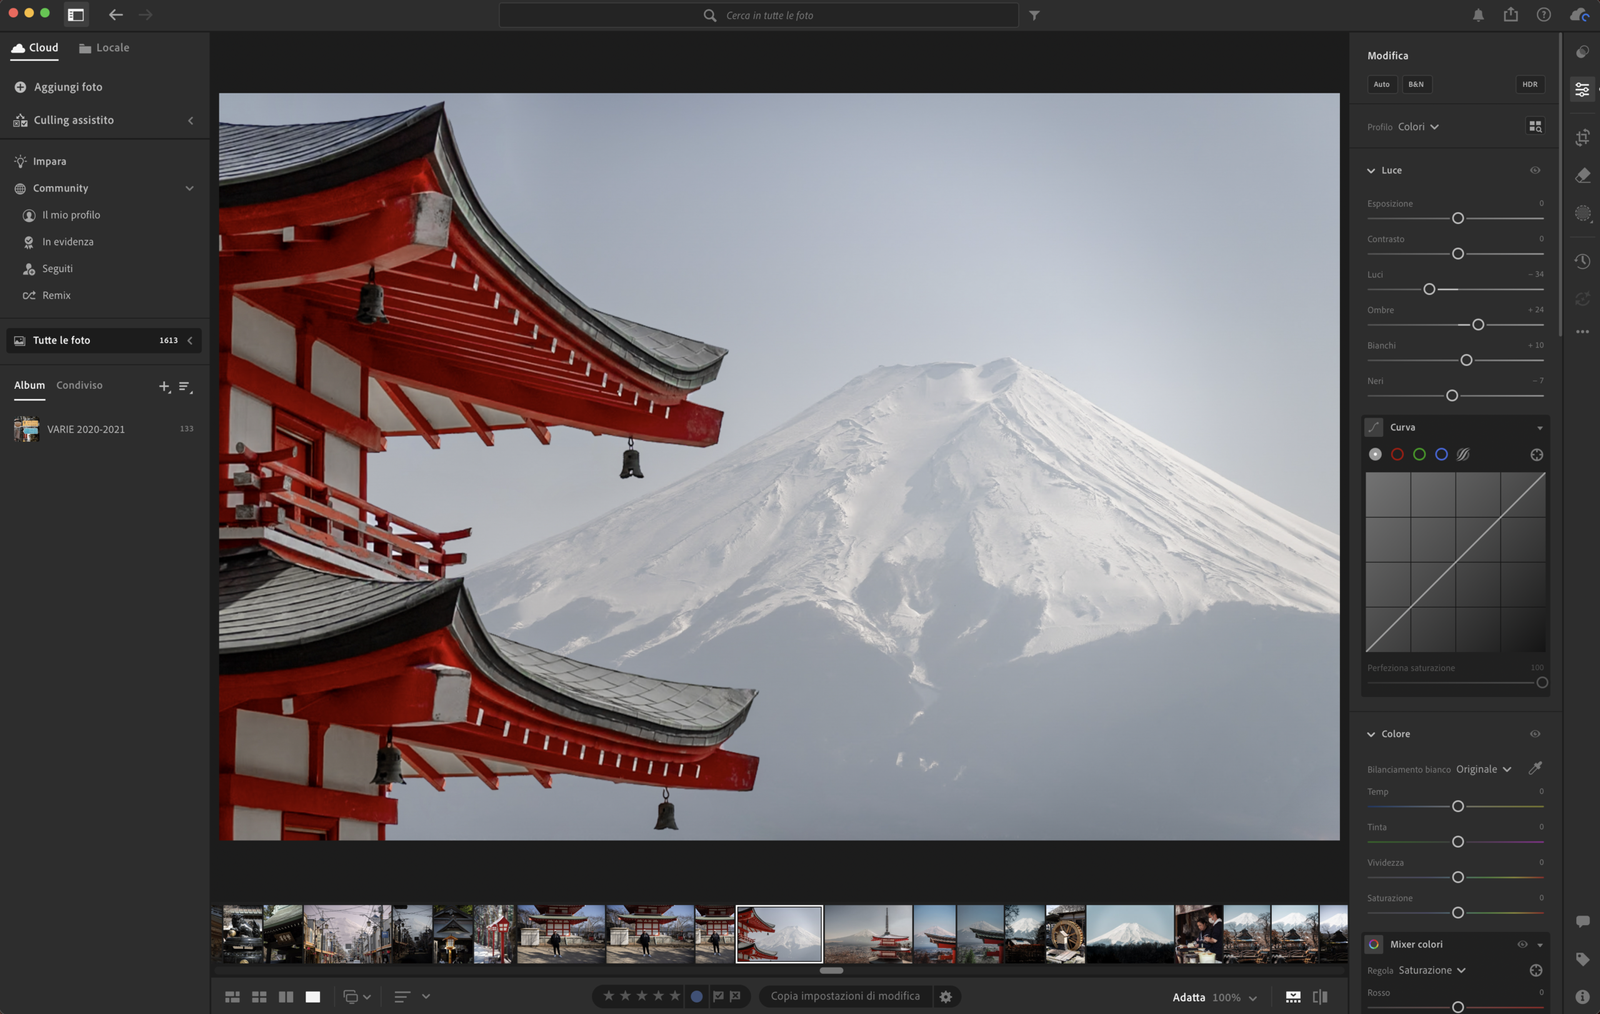Collapse the Community section
Viewport: 1600px width, 1014px height.
pos(189,188)
